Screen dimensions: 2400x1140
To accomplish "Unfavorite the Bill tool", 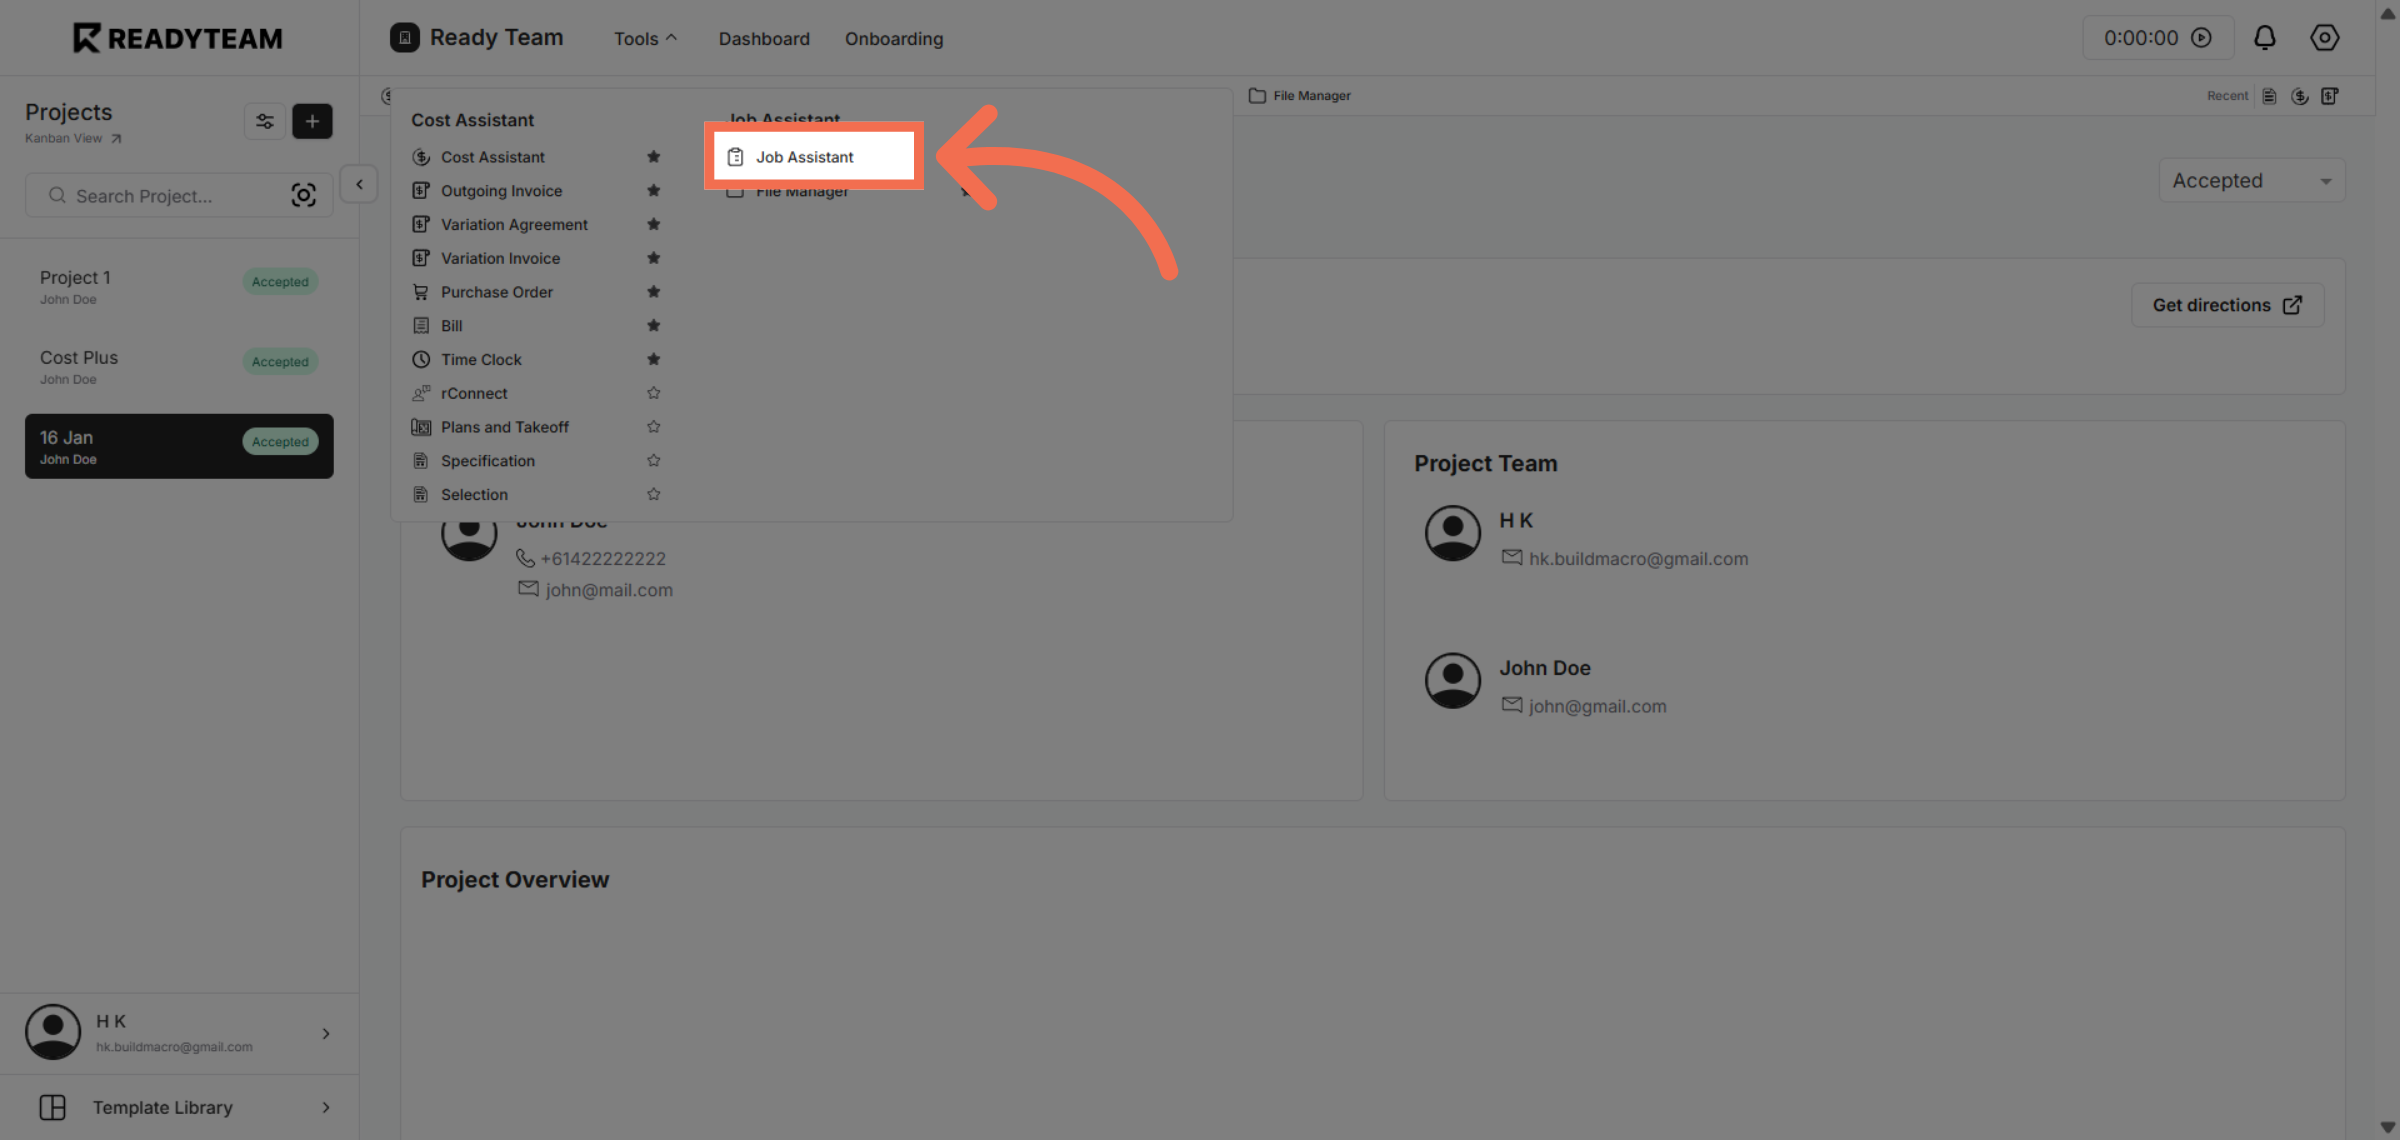I will pyautogui.click(x=653, y=325).
